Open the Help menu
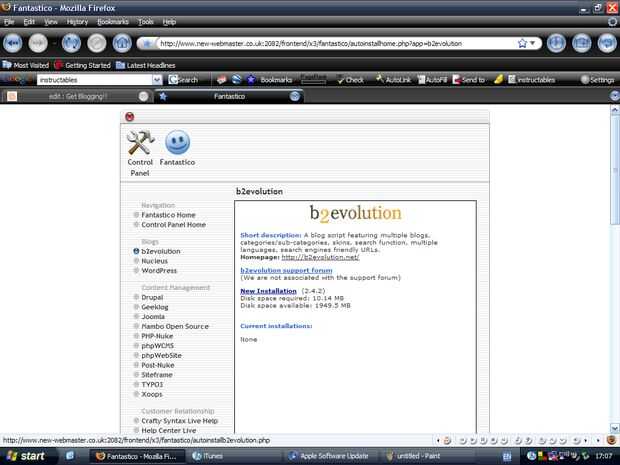Viewport: 620px width, 465px height. [169, 22]
